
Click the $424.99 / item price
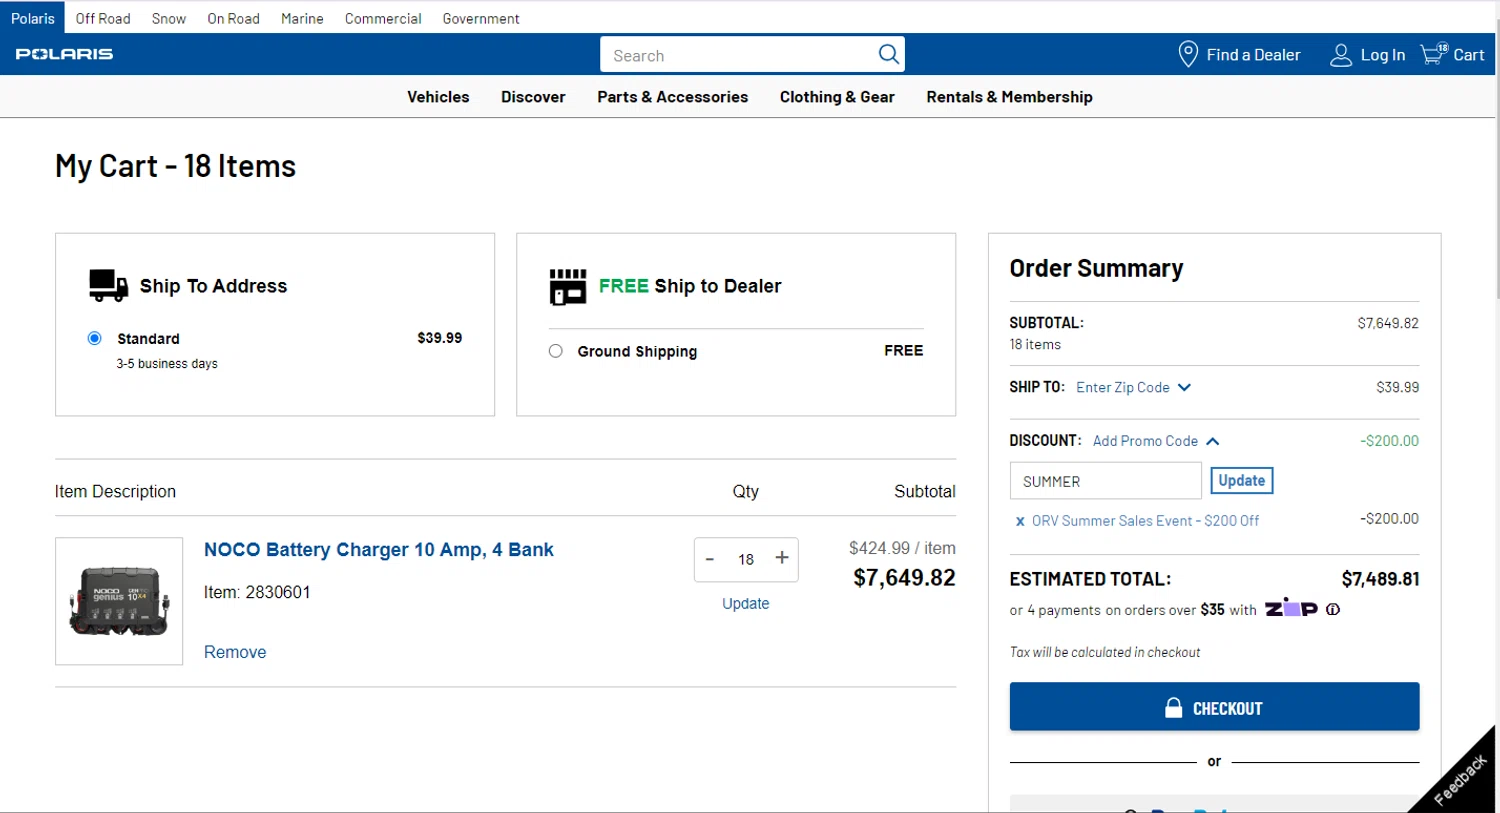(x=902, y=548)
